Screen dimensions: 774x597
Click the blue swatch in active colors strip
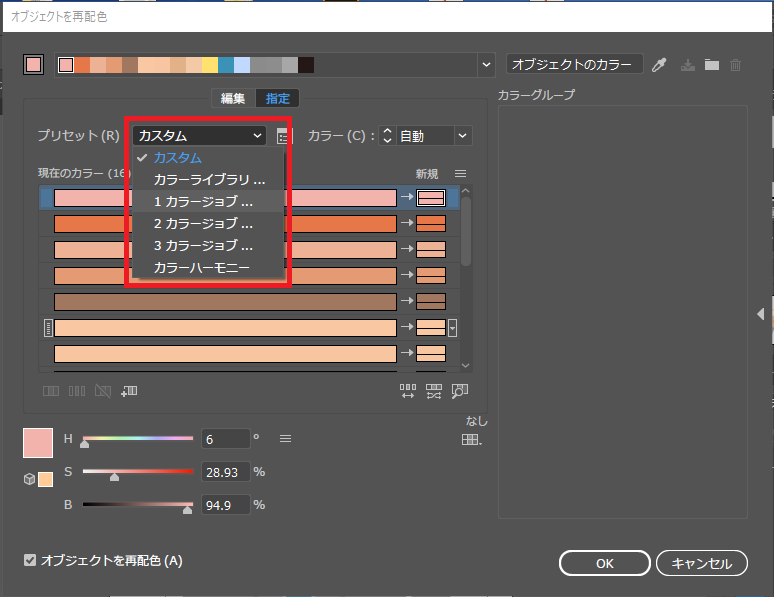click(226, 65)
